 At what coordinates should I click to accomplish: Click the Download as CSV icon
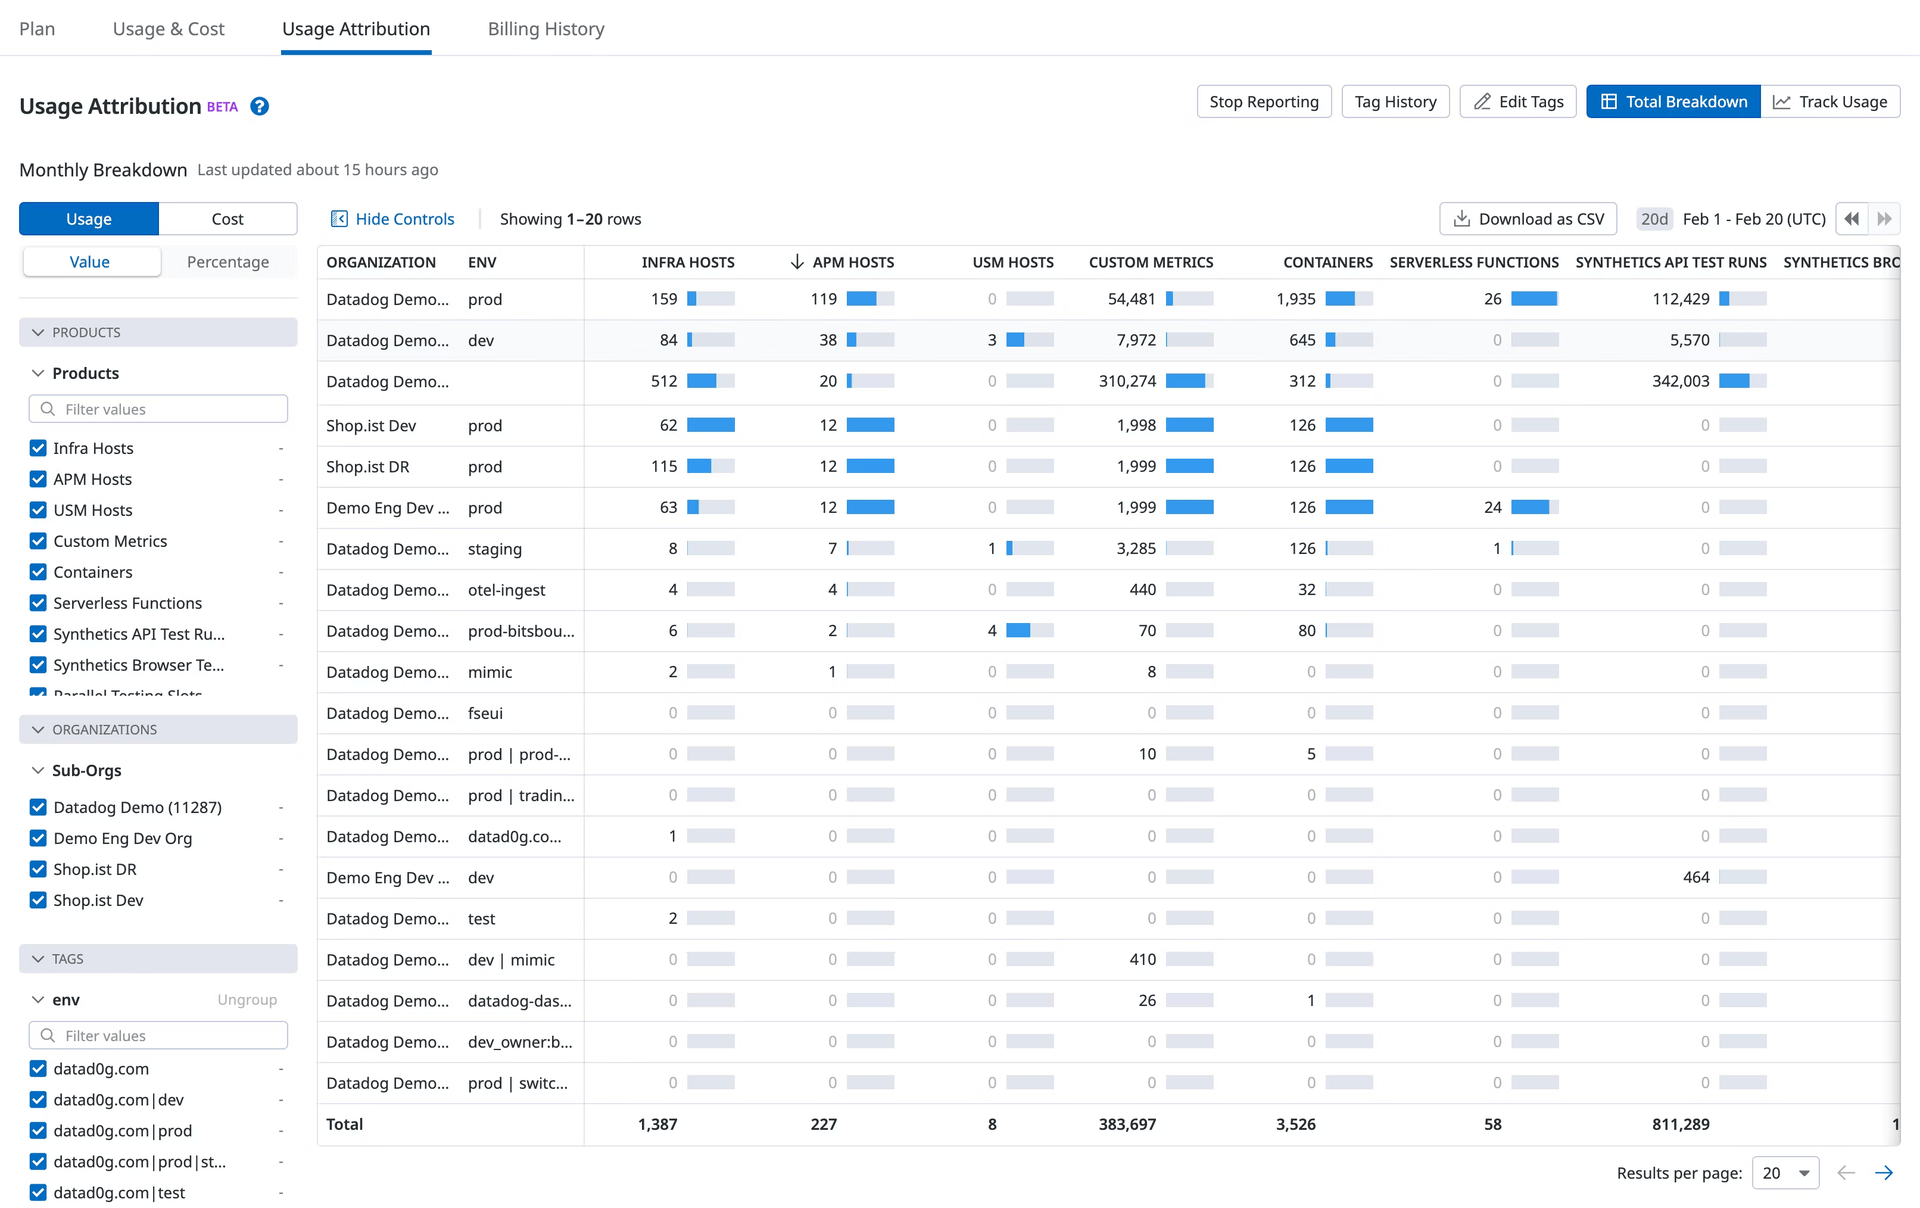pyautogui.click(x=1462, y=218)
